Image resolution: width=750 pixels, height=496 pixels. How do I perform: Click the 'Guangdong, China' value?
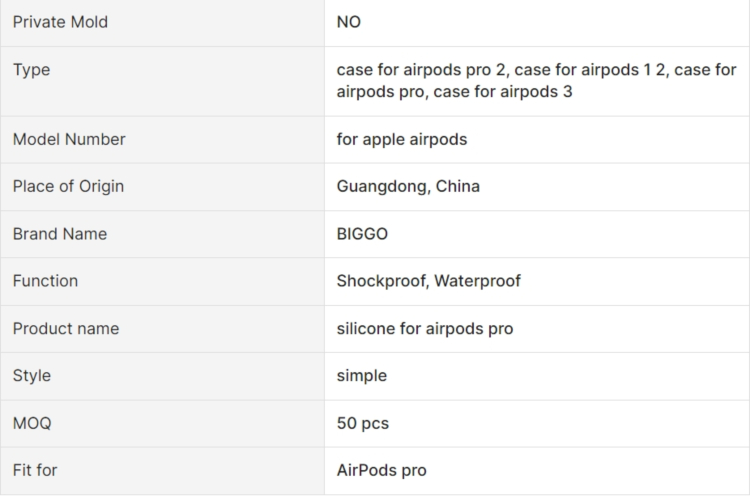pyautogui.click(x=408, y=186)
